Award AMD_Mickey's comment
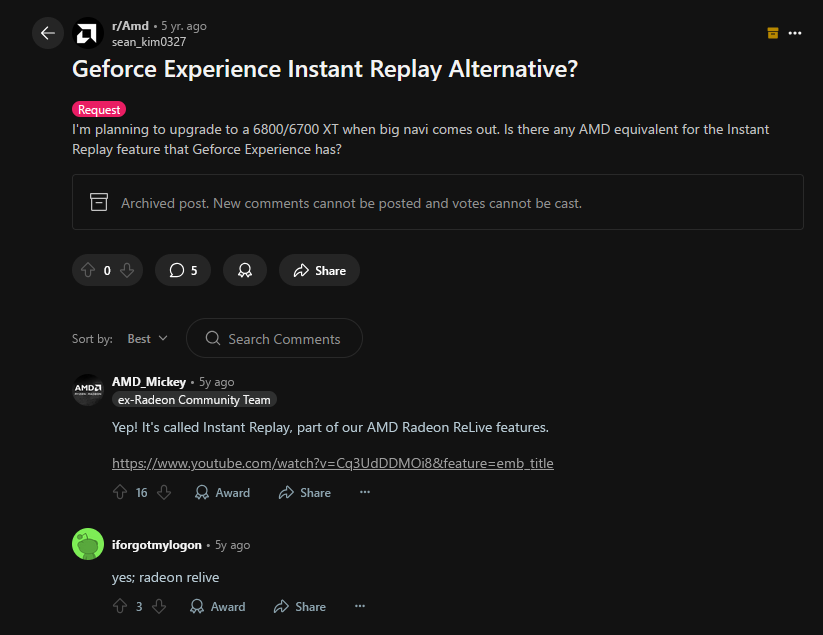Image resolution: width=823 pixels, height=635 pixels. point(223,492)
